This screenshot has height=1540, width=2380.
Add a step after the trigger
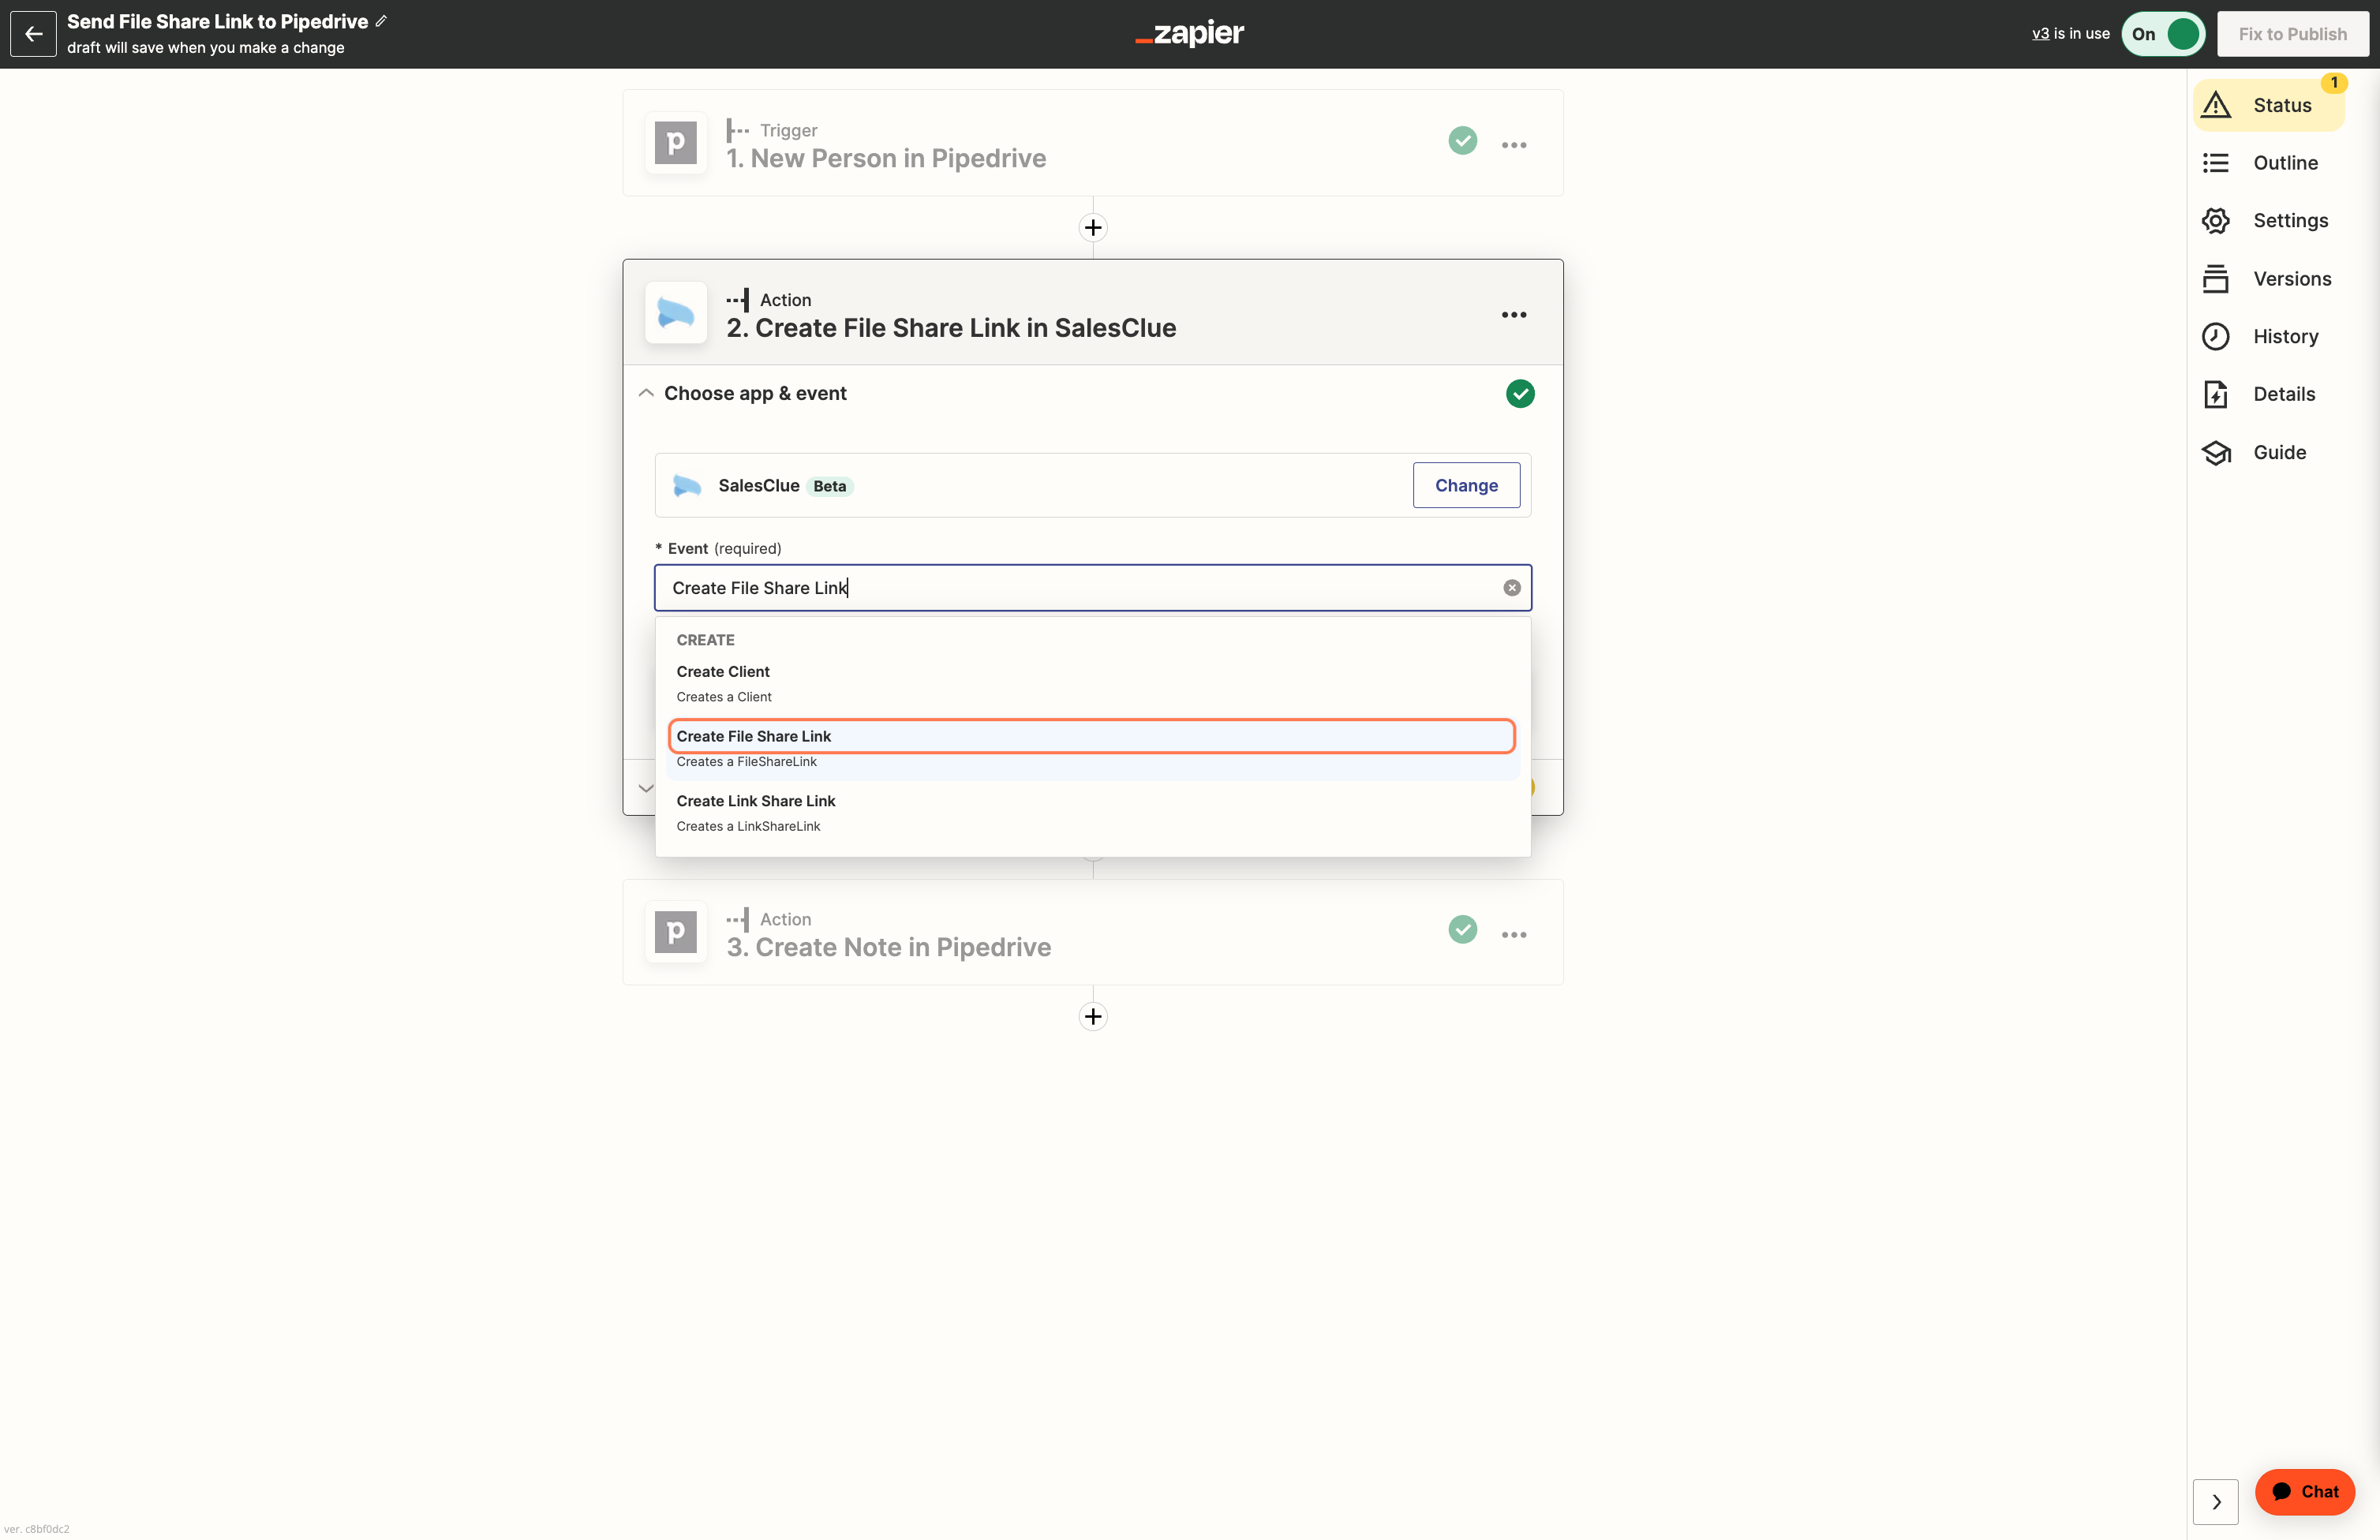[x=1093, y=228]
